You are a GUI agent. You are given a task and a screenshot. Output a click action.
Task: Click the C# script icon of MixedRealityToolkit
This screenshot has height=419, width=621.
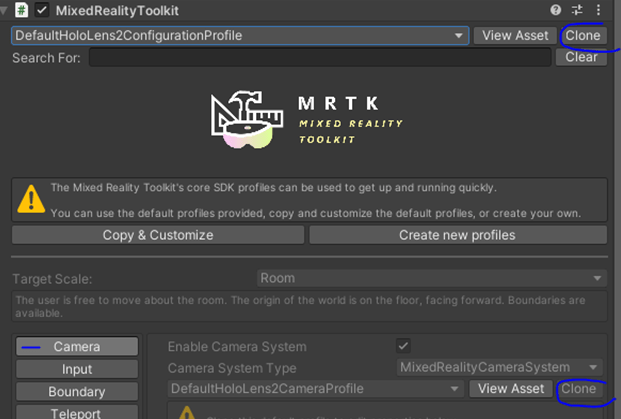point(19,10)
